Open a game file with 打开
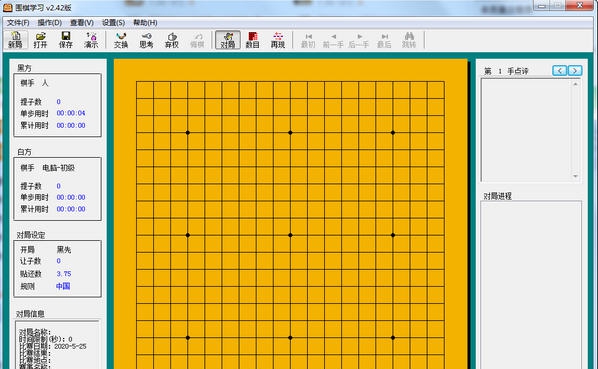The width and height of the screenshot is (598, 369). [40, 40]
